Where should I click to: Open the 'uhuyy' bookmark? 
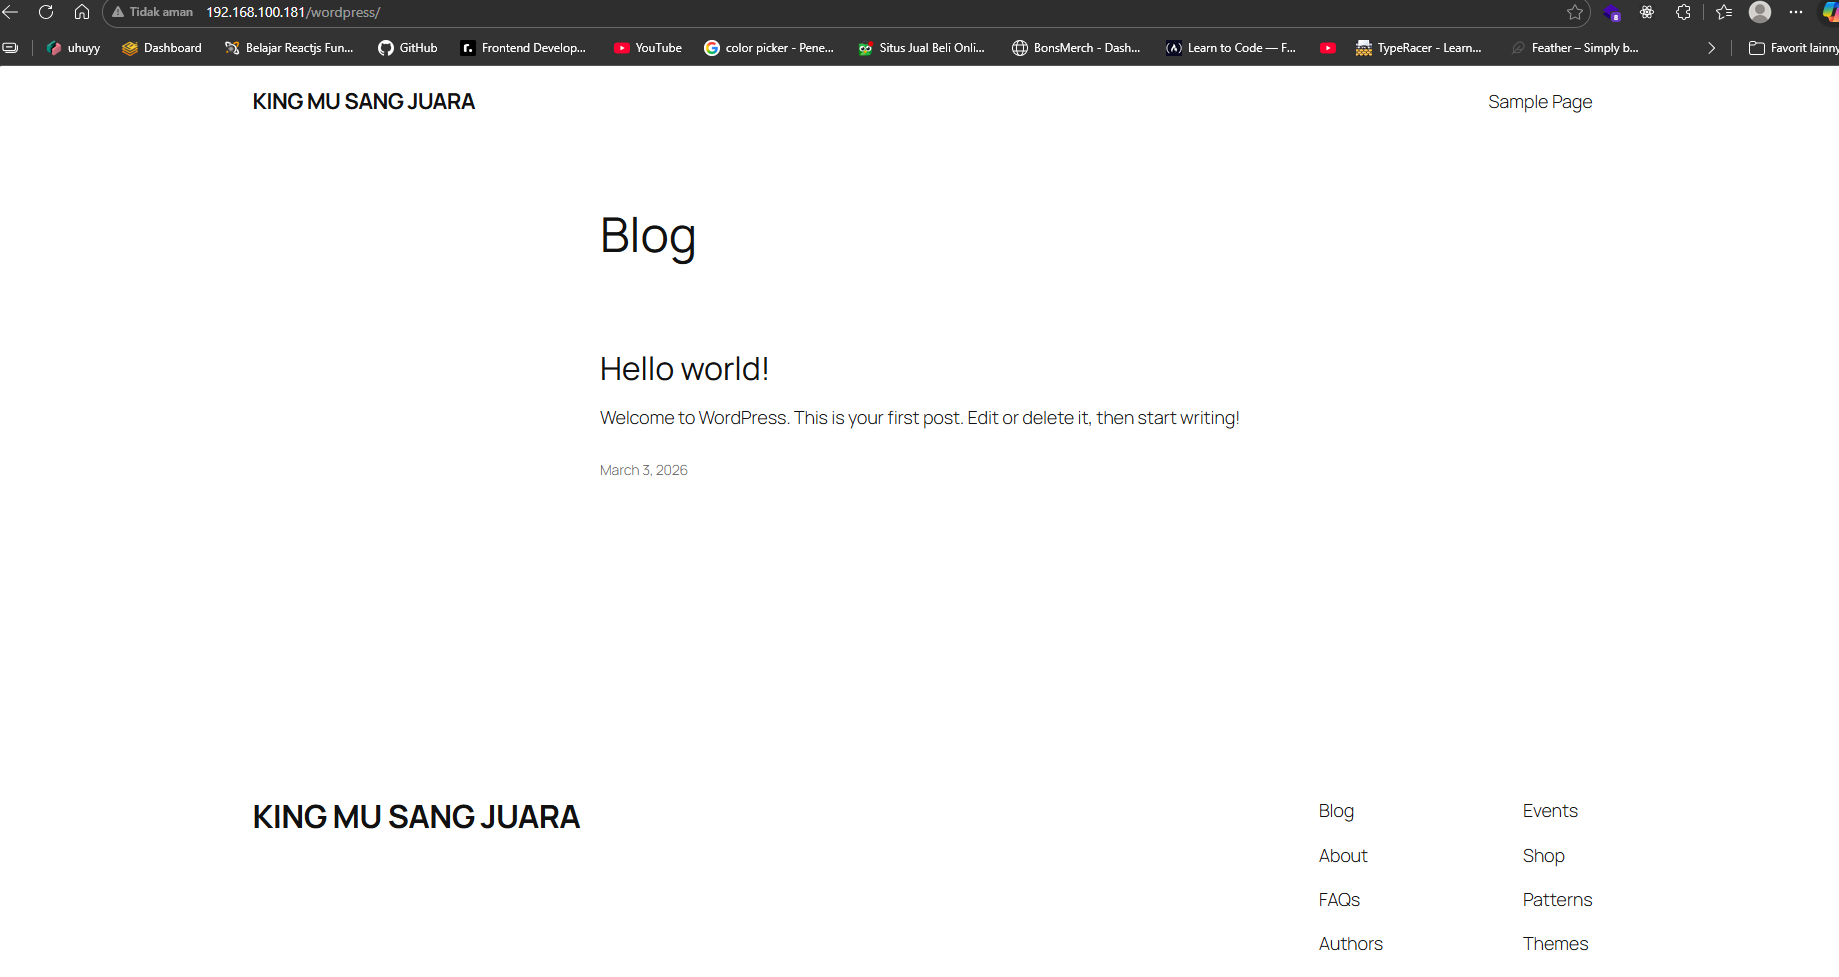point(74,48)
